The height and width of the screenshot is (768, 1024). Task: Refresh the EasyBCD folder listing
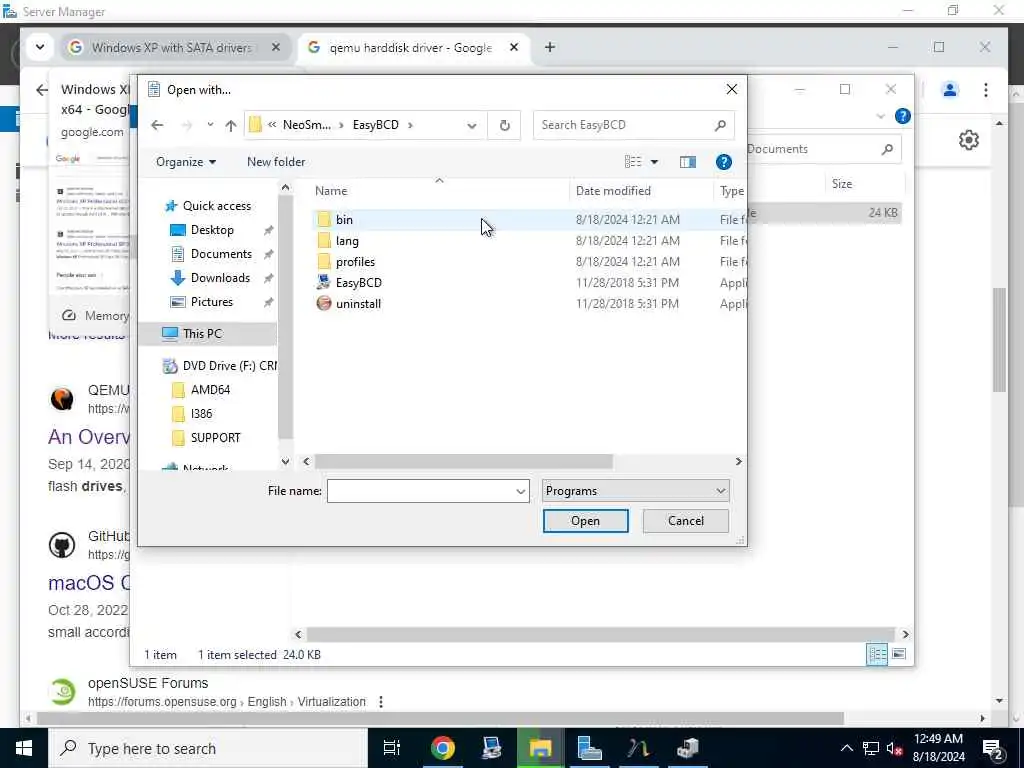504,125
